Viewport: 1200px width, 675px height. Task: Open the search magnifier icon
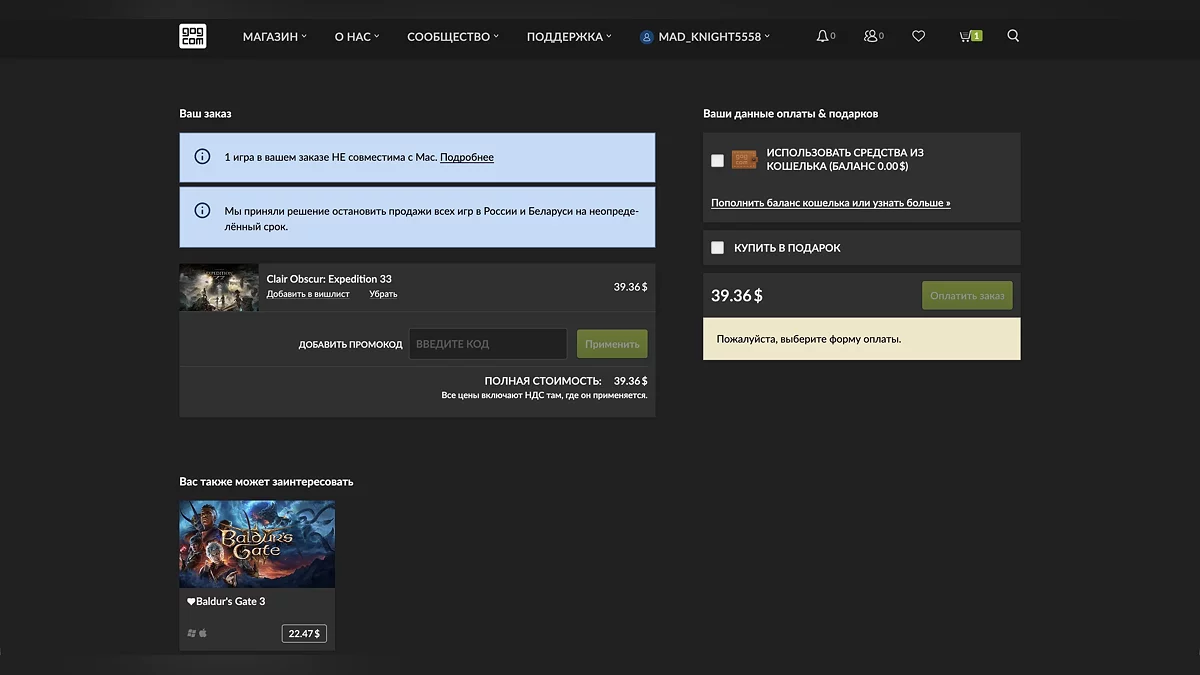pyautogui.click(x=1013, y=36)
